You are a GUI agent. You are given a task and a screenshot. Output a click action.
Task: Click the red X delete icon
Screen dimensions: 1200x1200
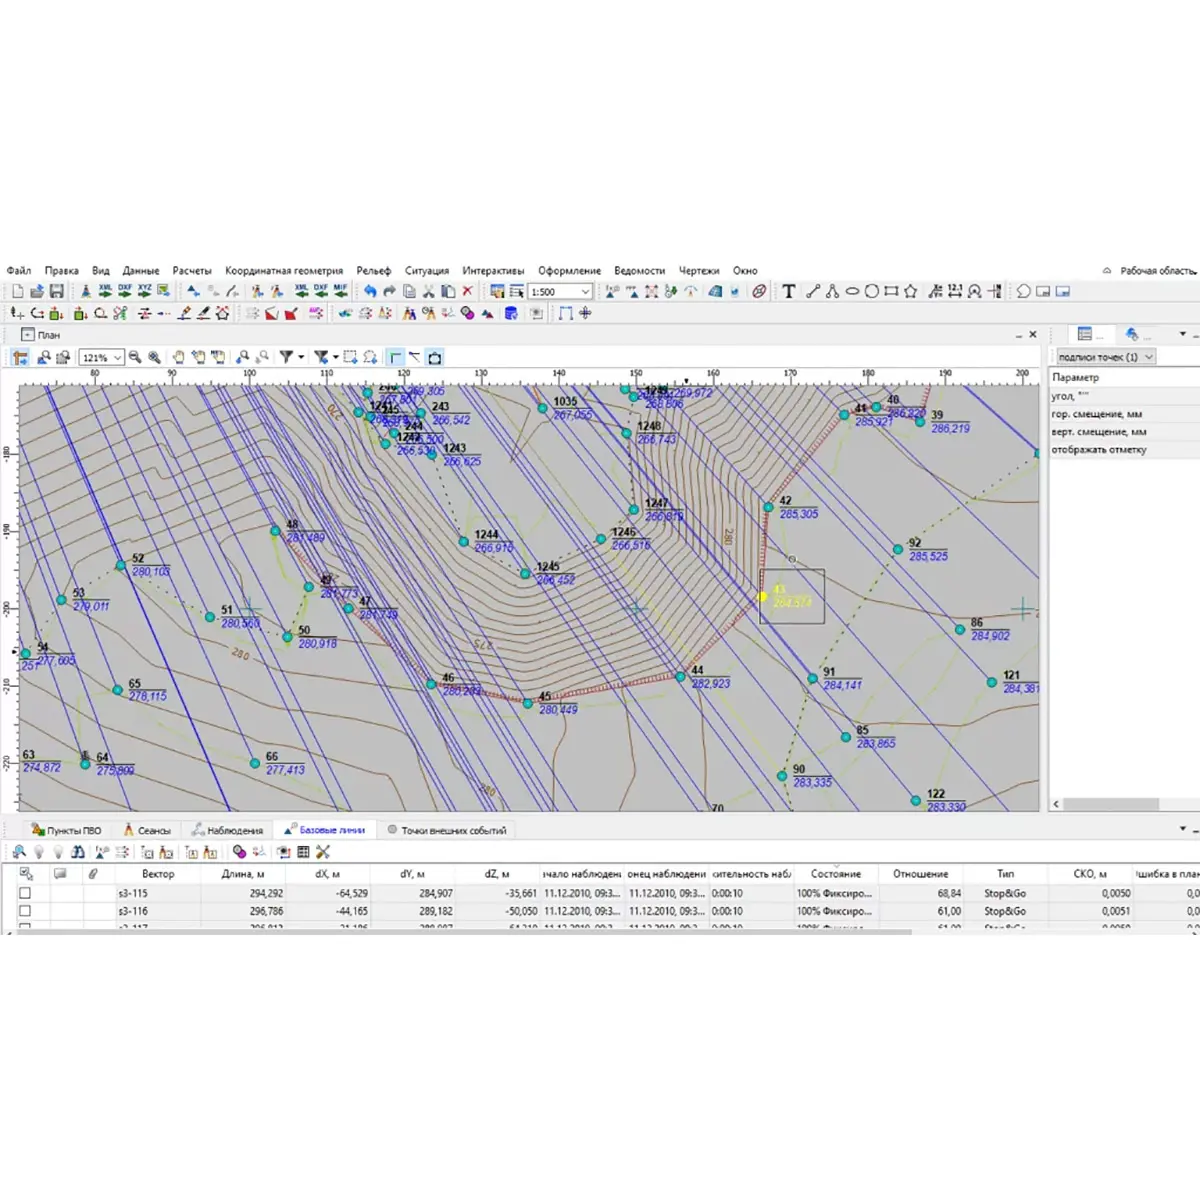pyautogui.click(x=467, y=291)
